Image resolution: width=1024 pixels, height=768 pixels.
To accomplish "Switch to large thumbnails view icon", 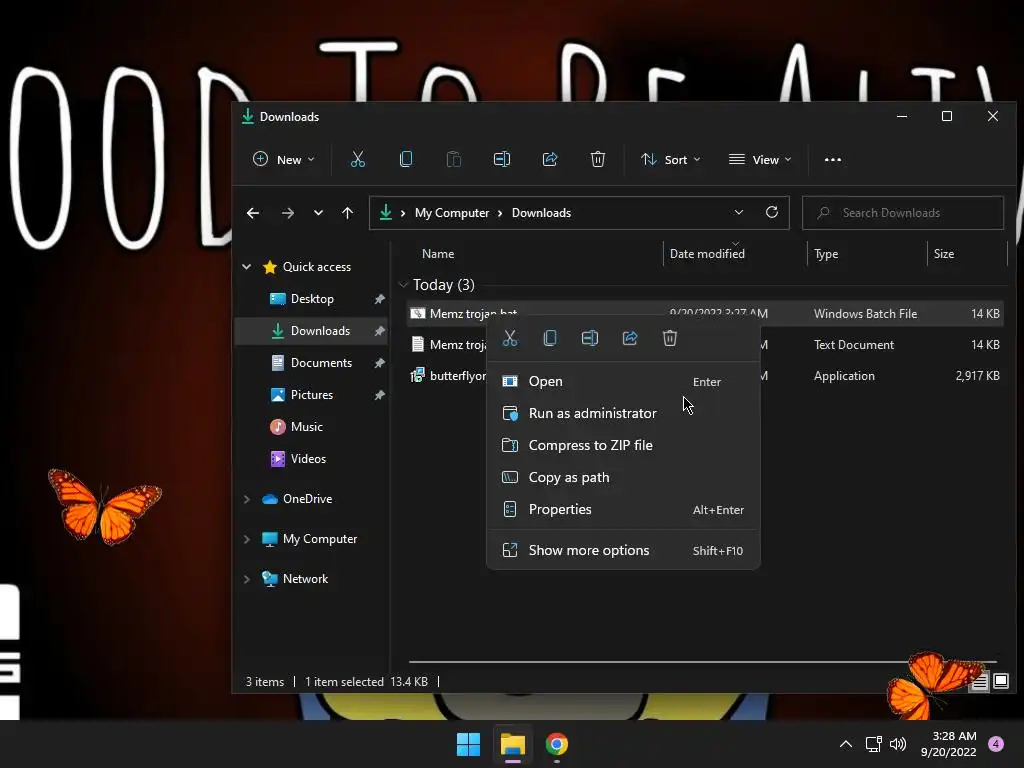I will tap(1001, 682).
